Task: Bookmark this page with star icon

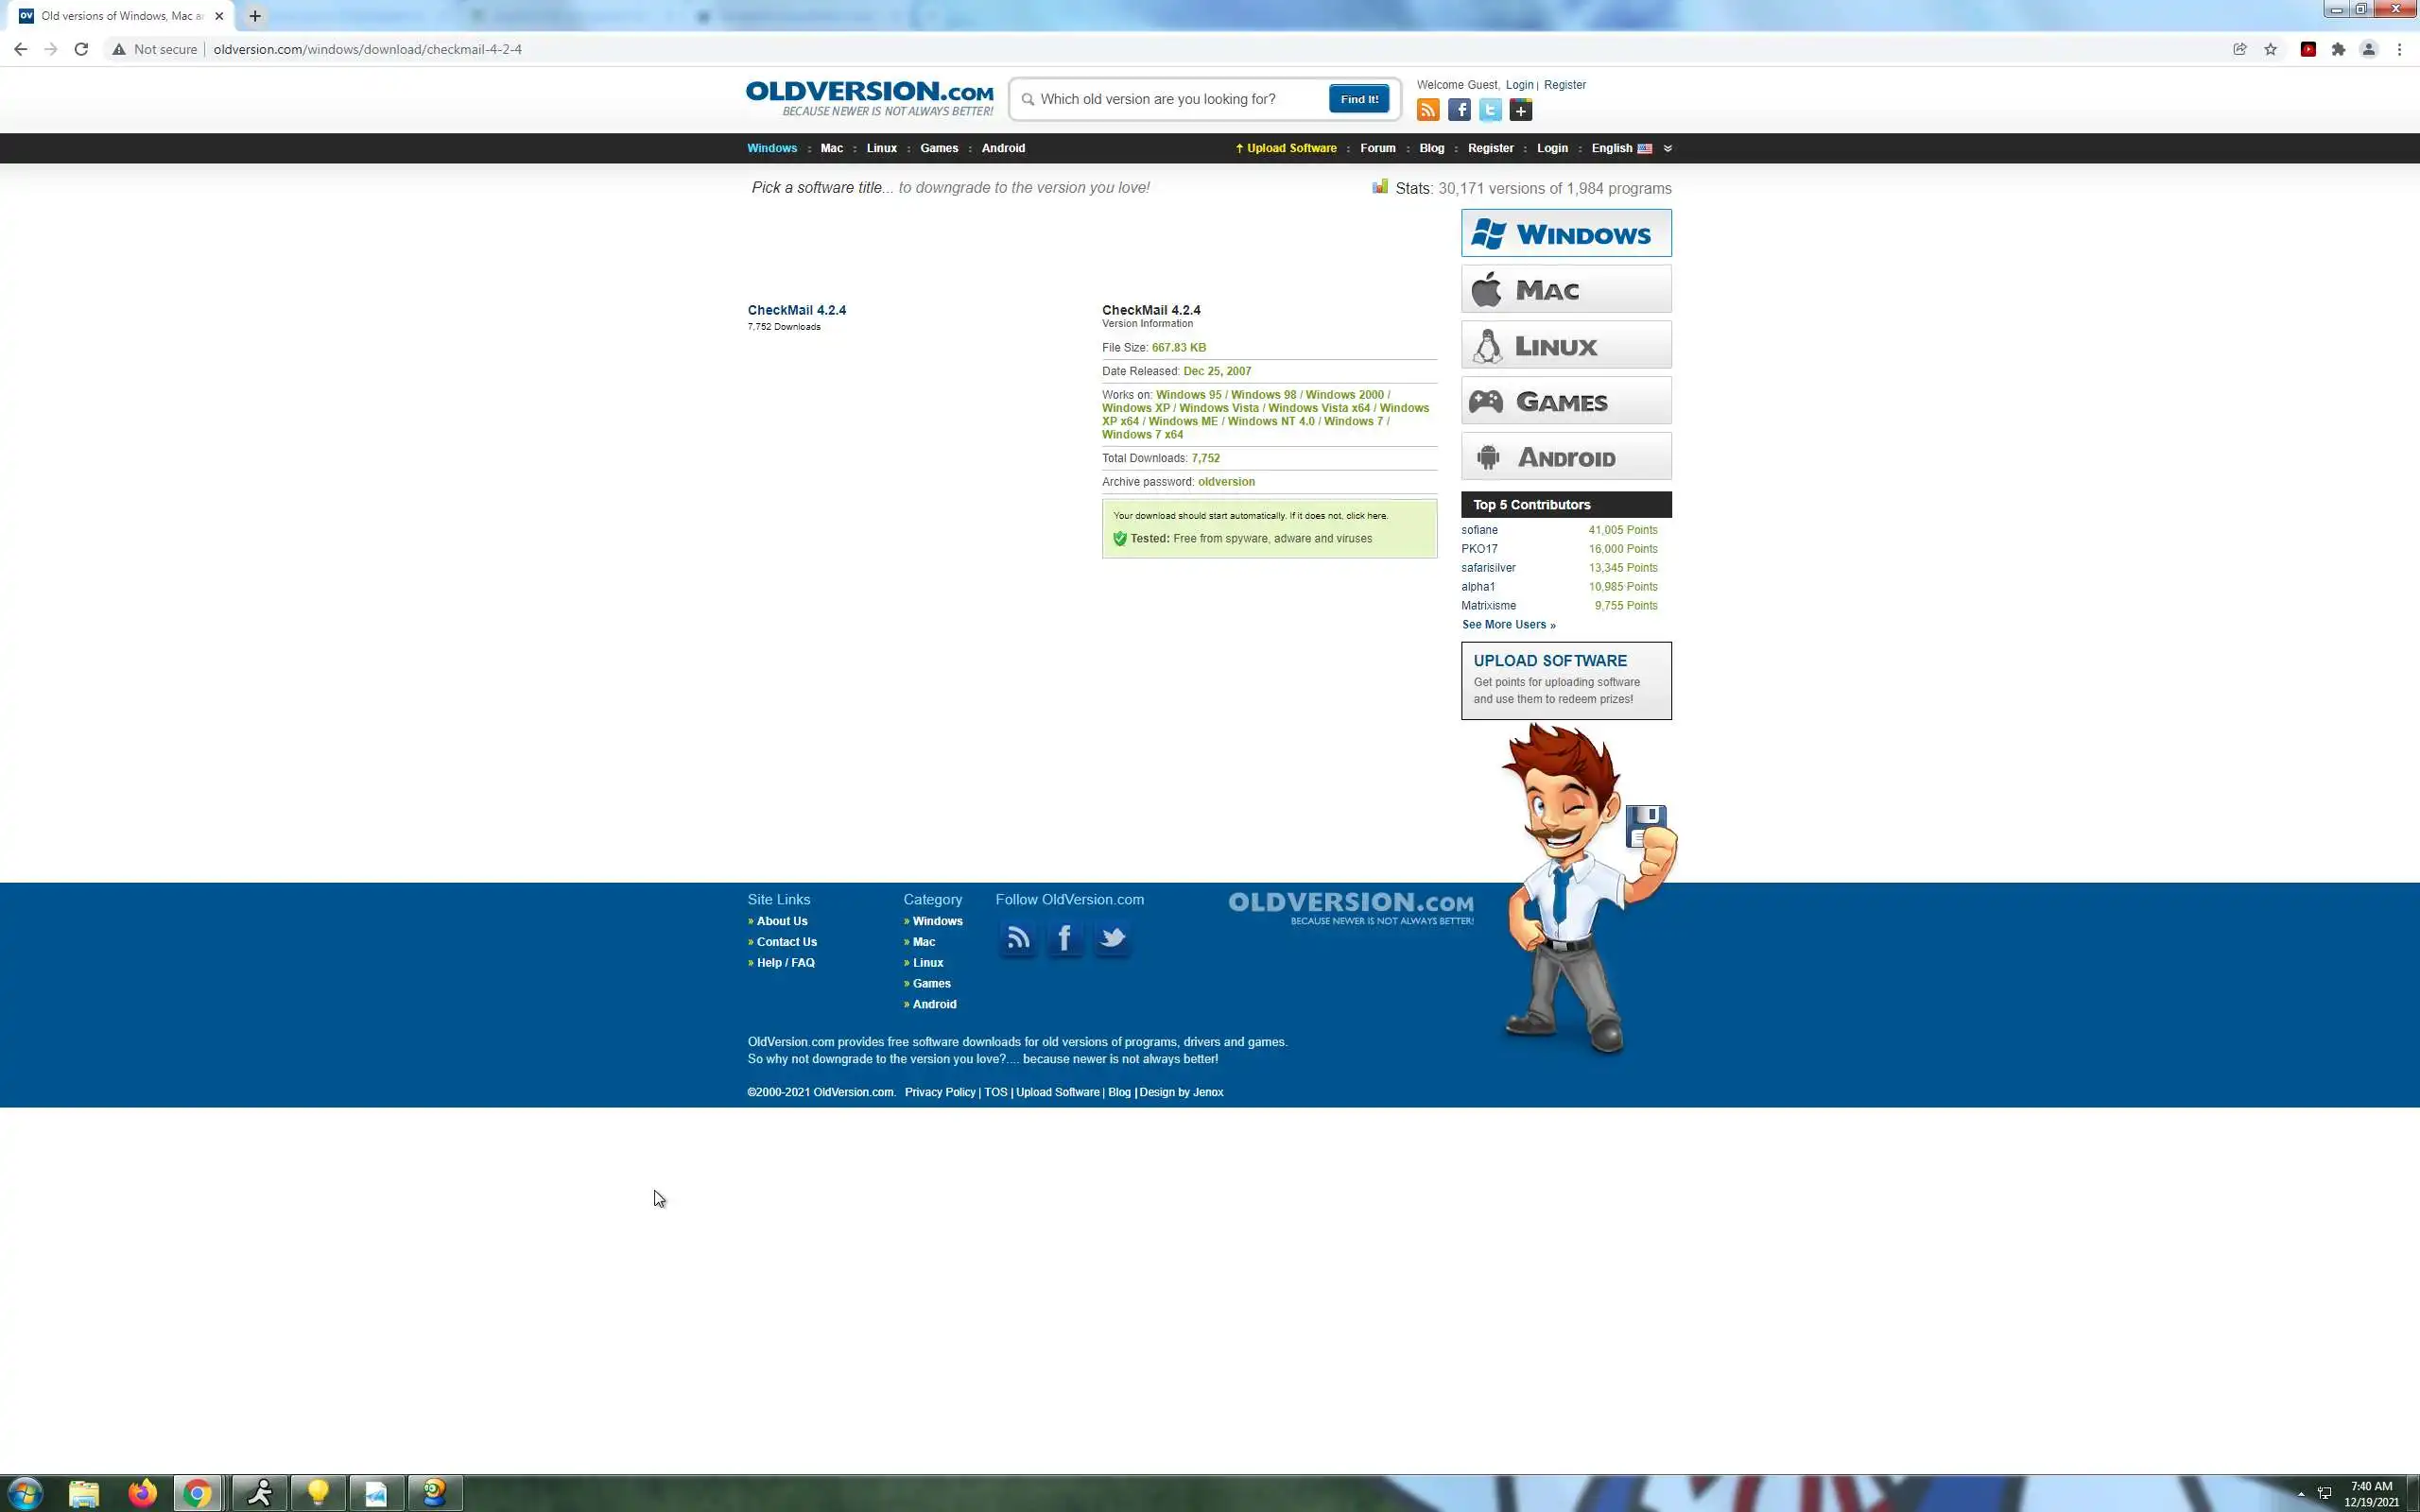Action: (x=2270, y=49)
